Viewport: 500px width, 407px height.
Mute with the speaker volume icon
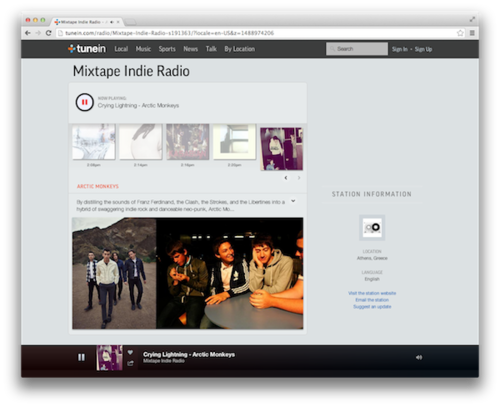[419, 357]
